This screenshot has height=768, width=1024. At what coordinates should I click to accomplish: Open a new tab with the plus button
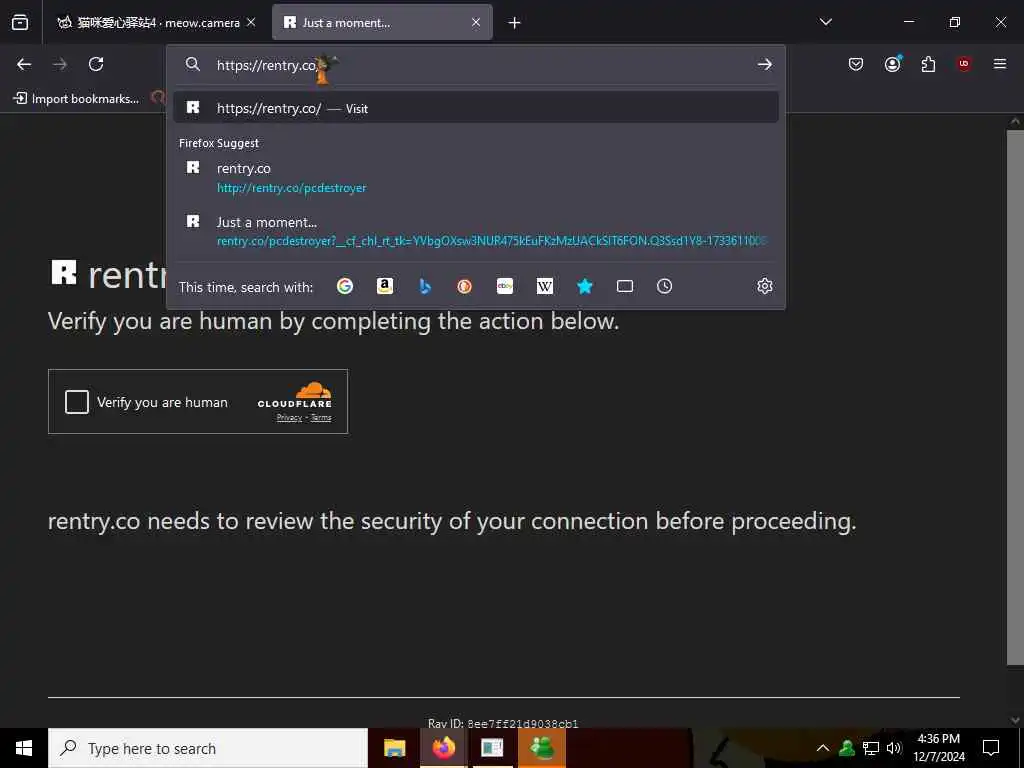515,23
